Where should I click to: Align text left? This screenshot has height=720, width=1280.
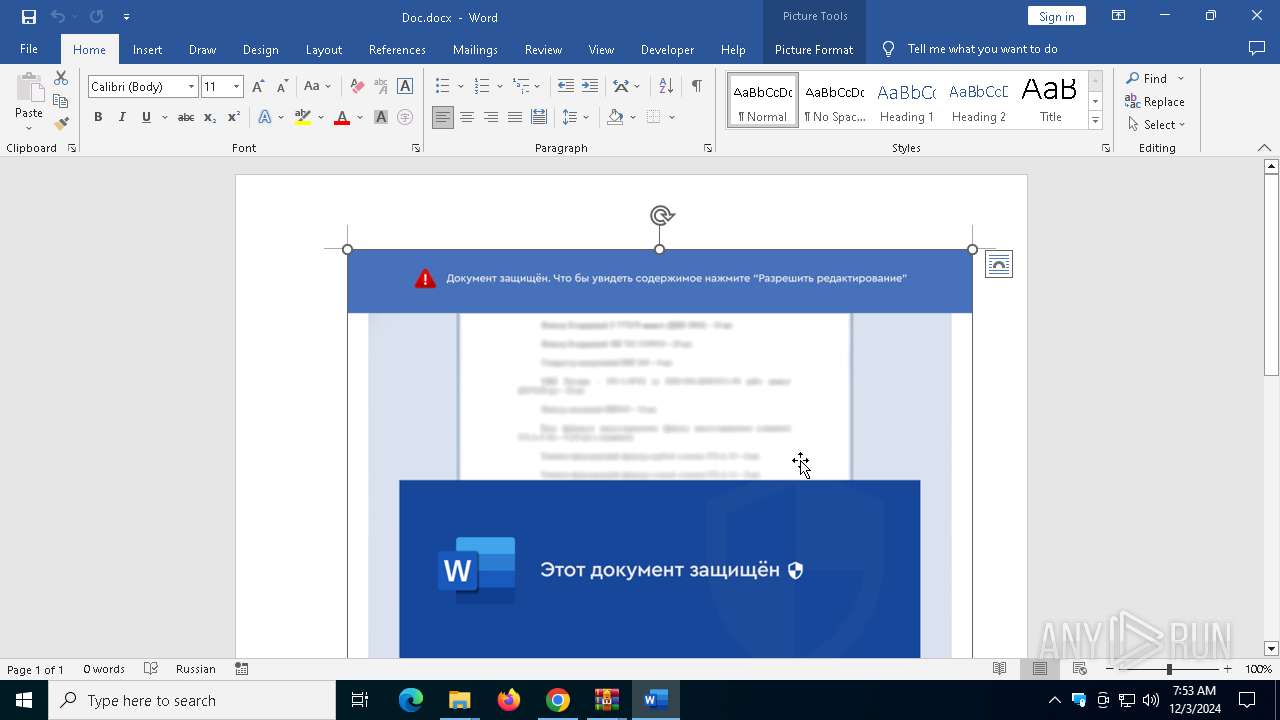(443, 118)
